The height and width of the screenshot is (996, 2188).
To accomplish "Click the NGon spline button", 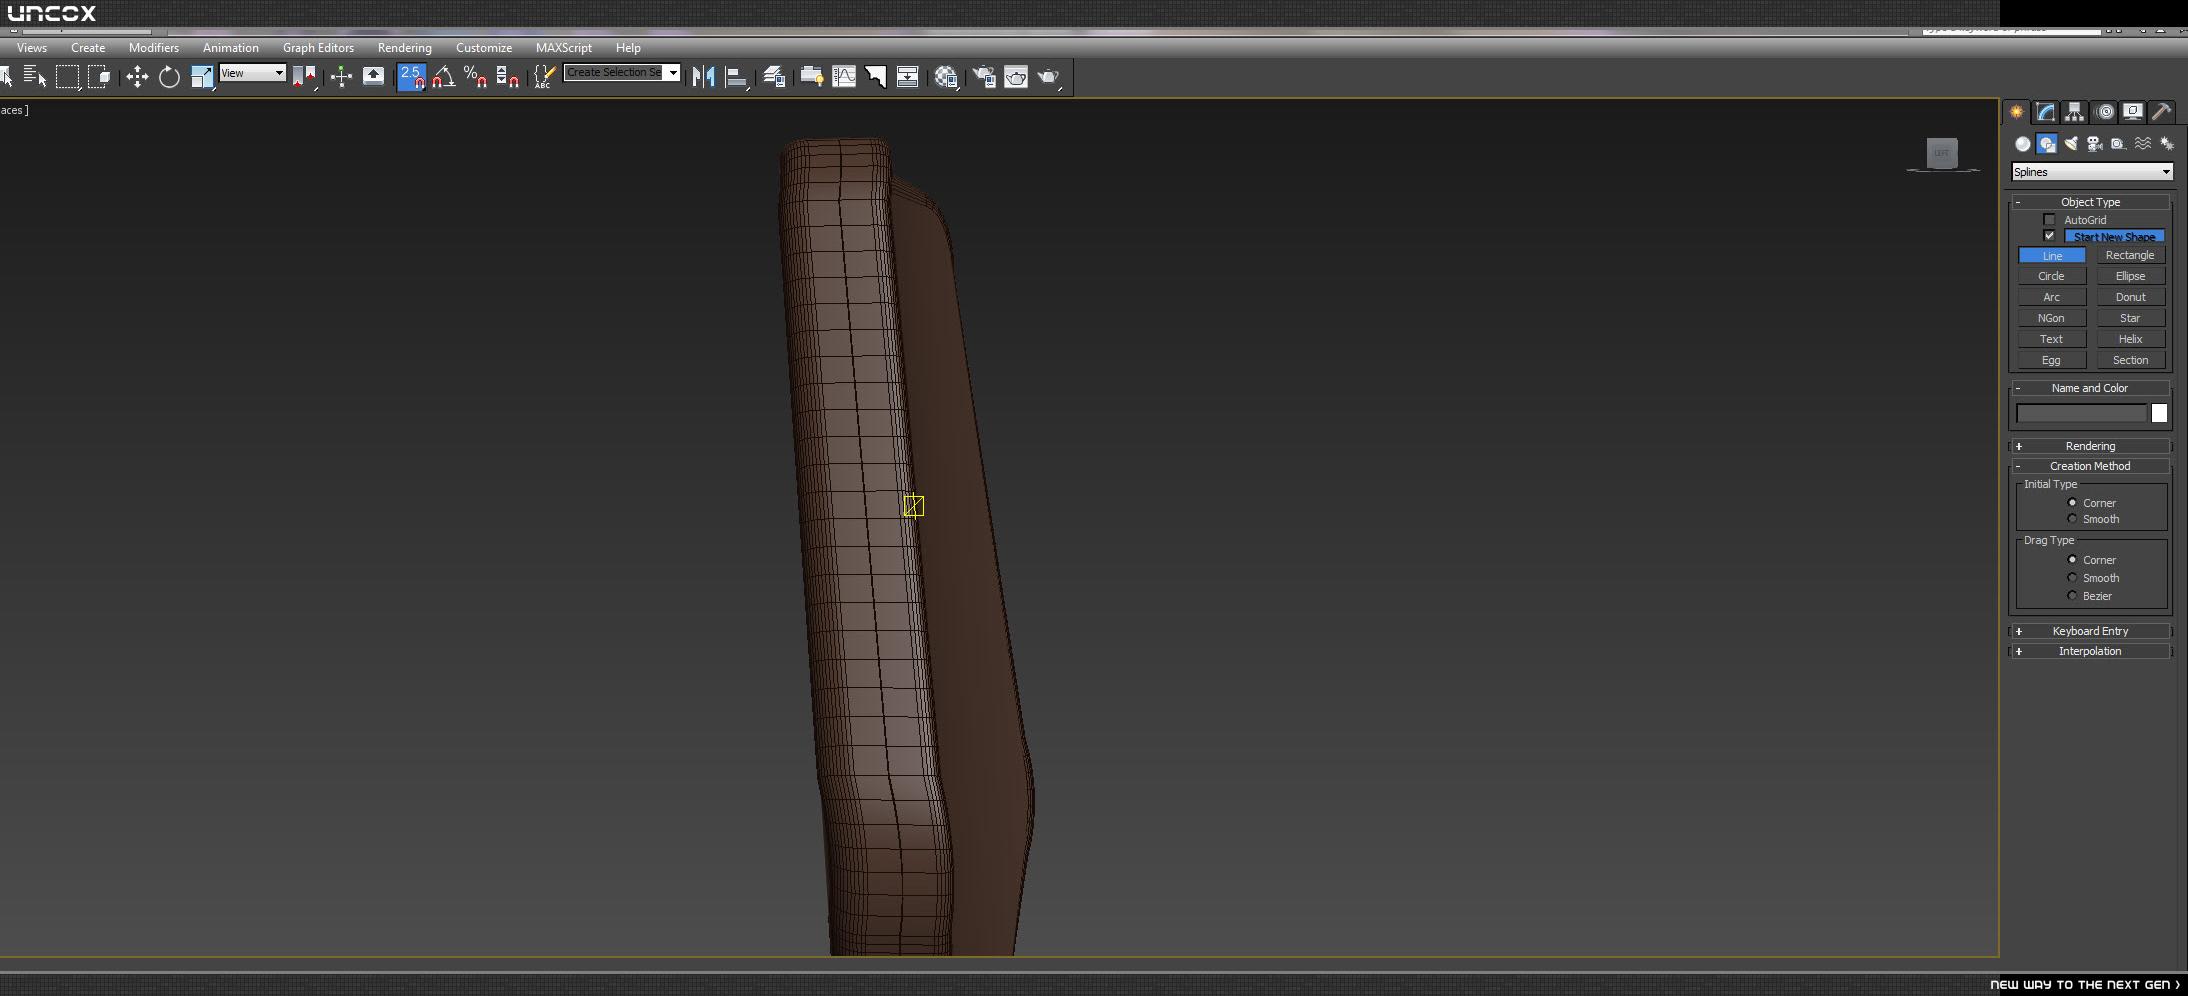I will (x=2051, y=319).
